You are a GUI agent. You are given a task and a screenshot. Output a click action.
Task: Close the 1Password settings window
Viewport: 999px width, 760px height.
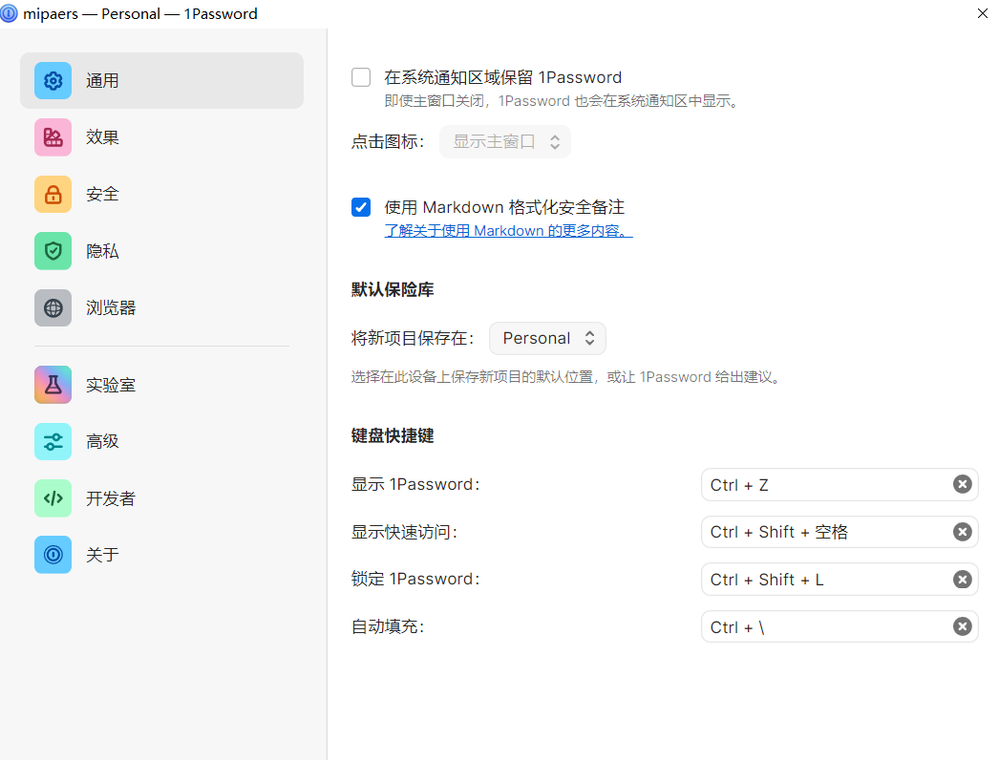(x=982, y=13)
